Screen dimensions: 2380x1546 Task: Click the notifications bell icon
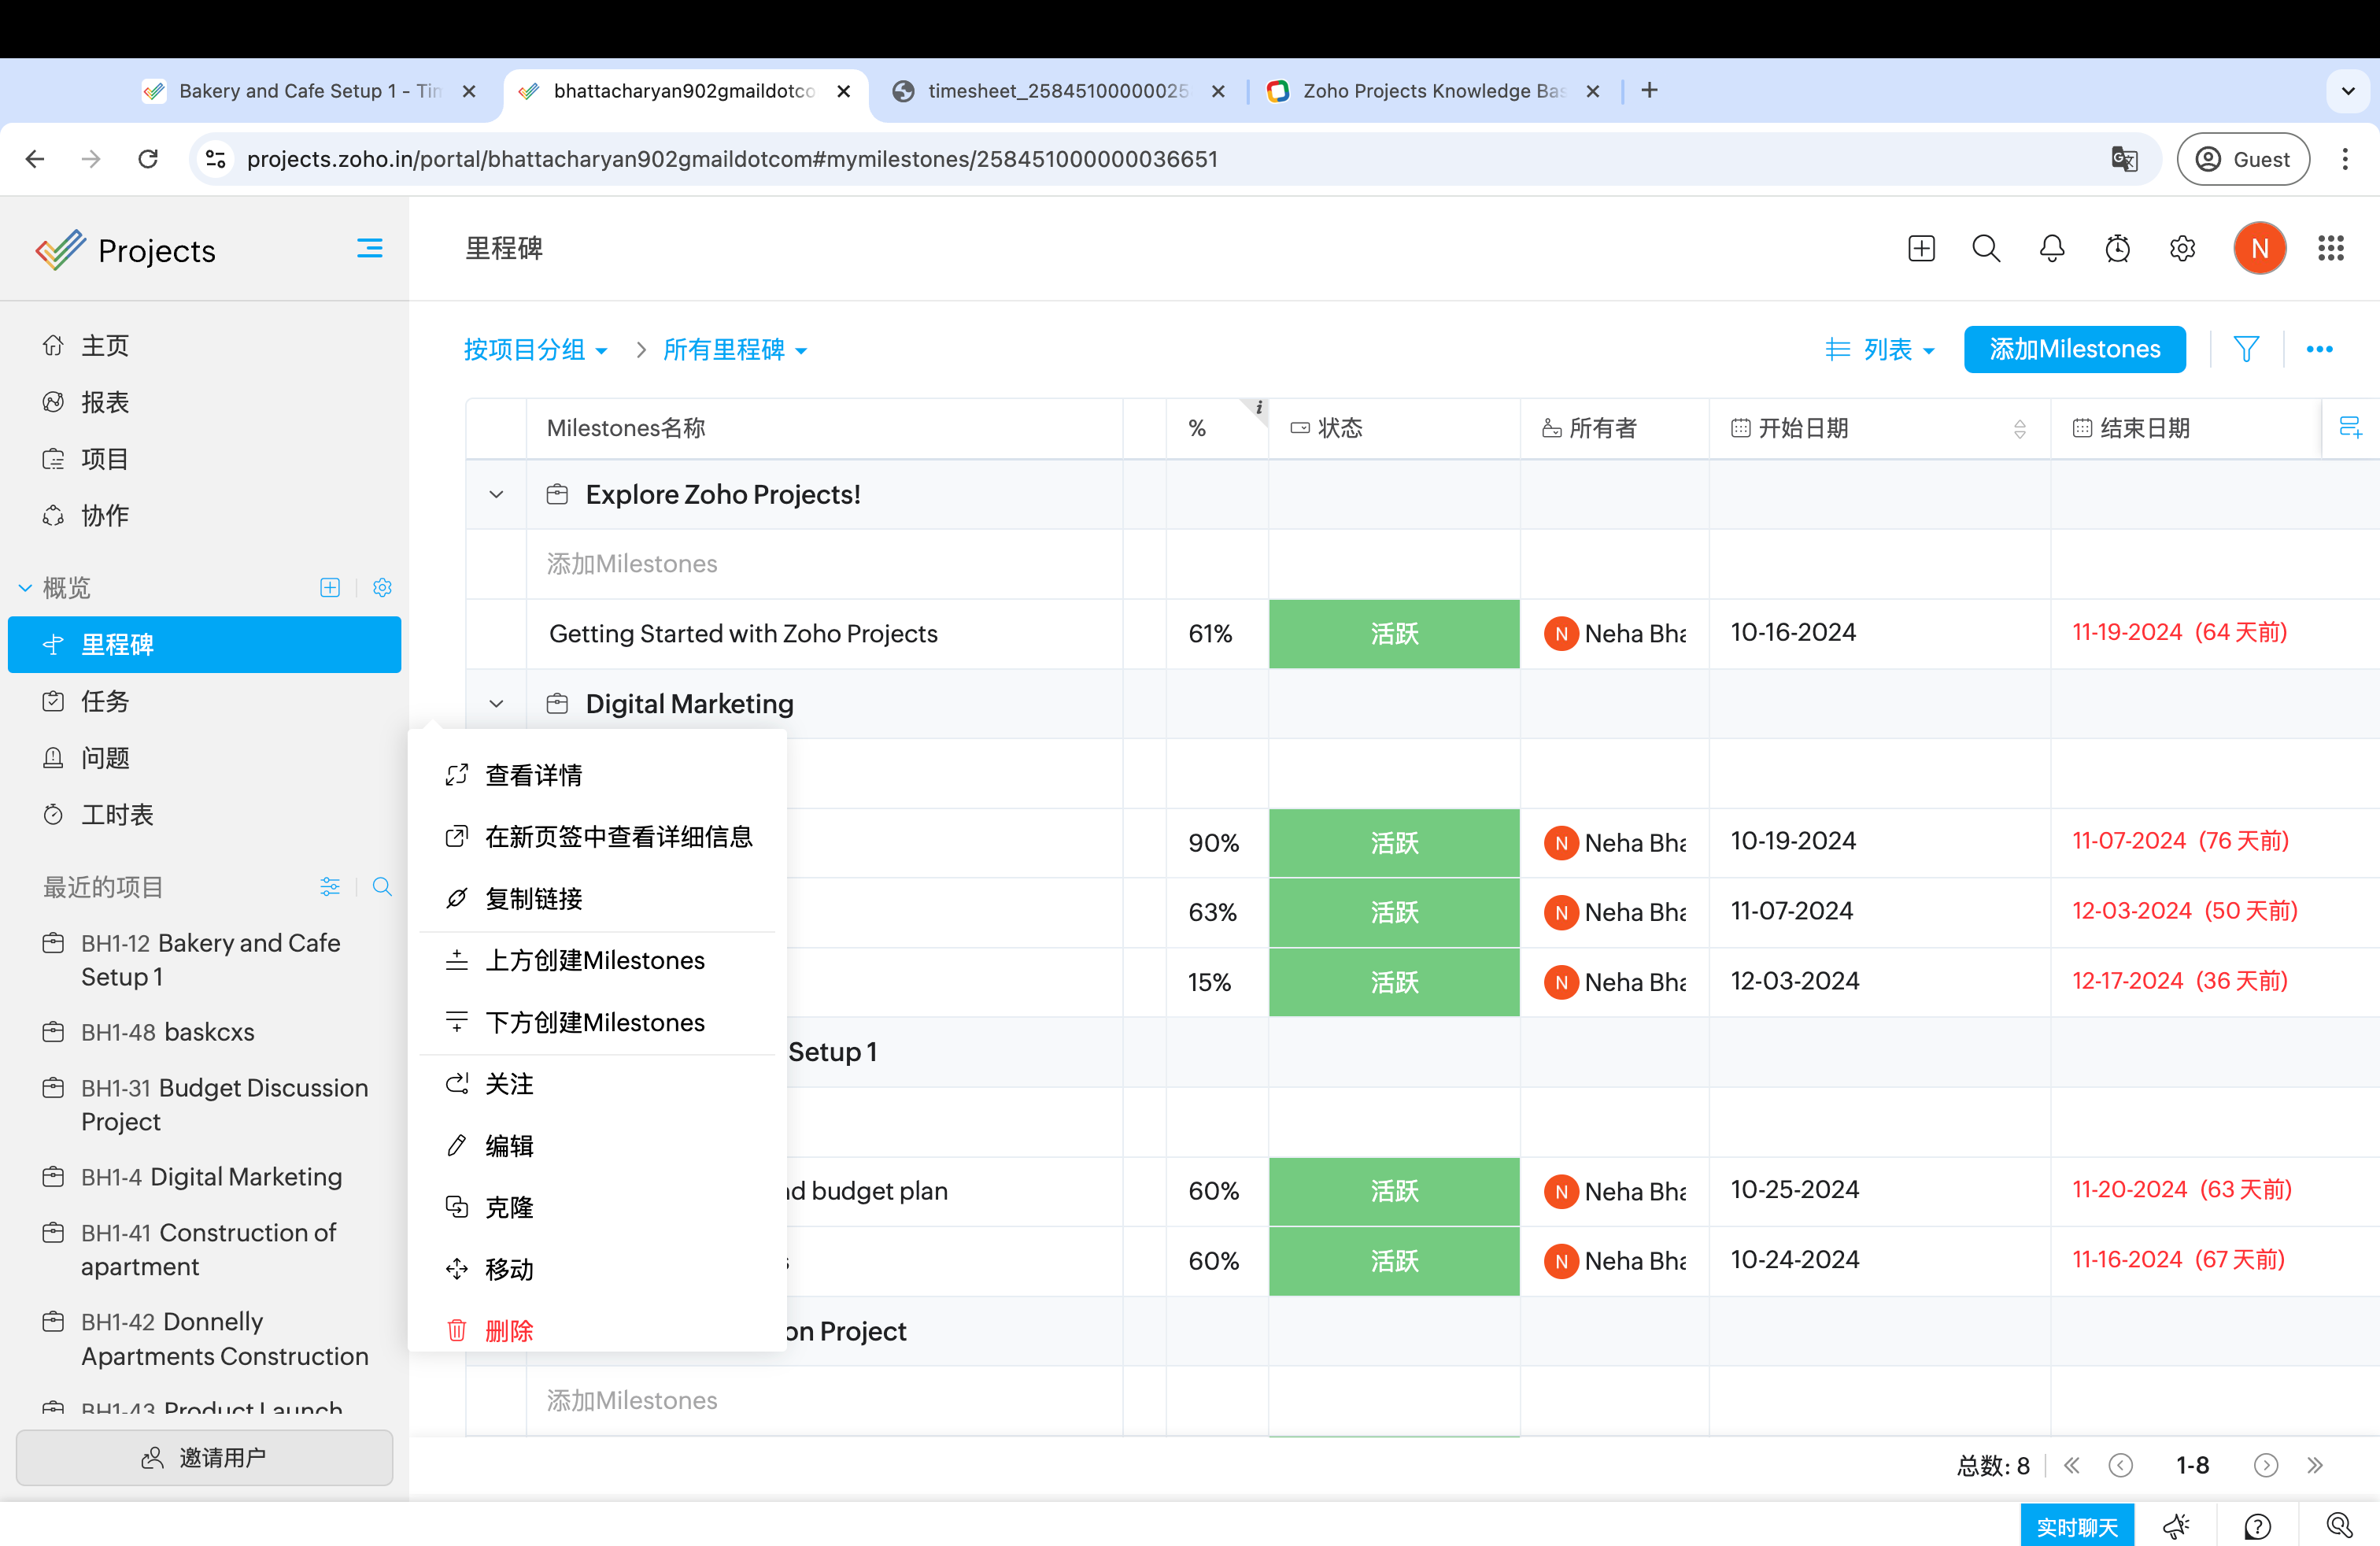pyautogui.click(x=2051, y=248)
